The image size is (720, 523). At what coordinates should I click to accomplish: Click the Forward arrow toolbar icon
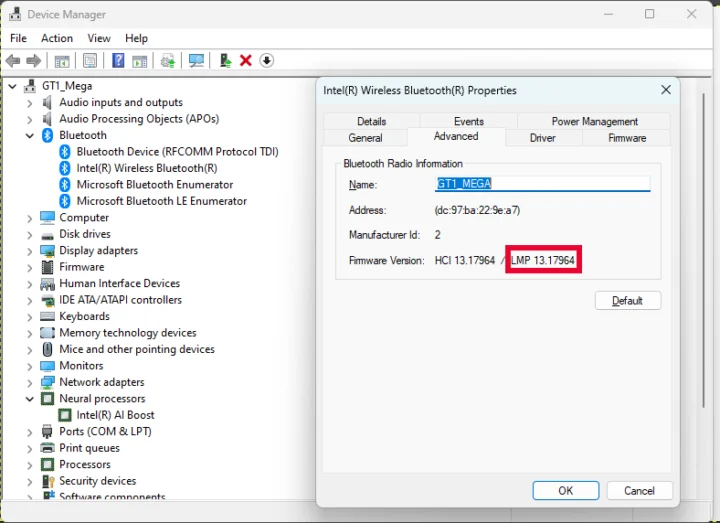pos(34,61)
